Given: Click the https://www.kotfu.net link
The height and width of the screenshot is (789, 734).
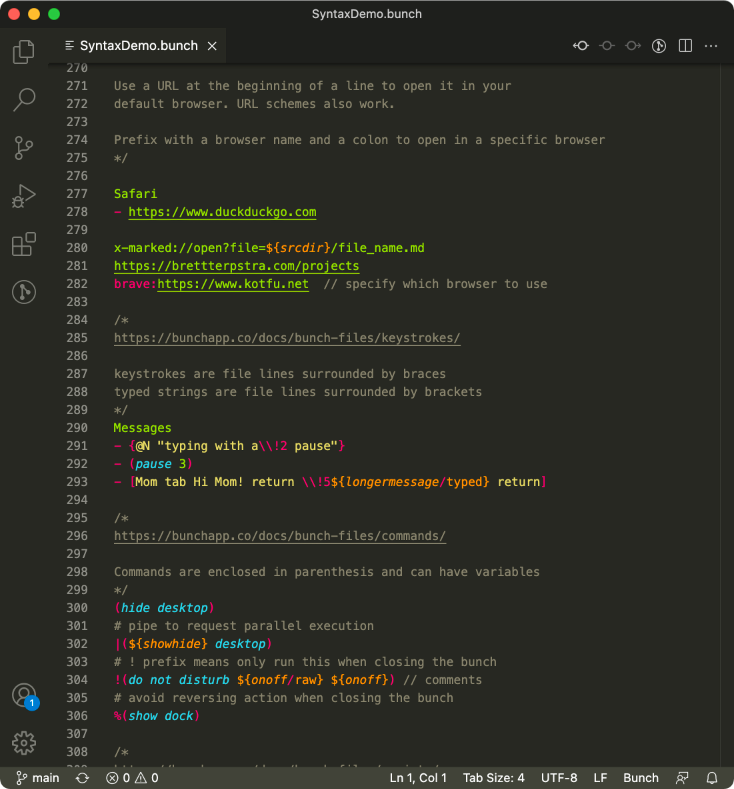Looking at the screenshot, I should click(233, 284).
